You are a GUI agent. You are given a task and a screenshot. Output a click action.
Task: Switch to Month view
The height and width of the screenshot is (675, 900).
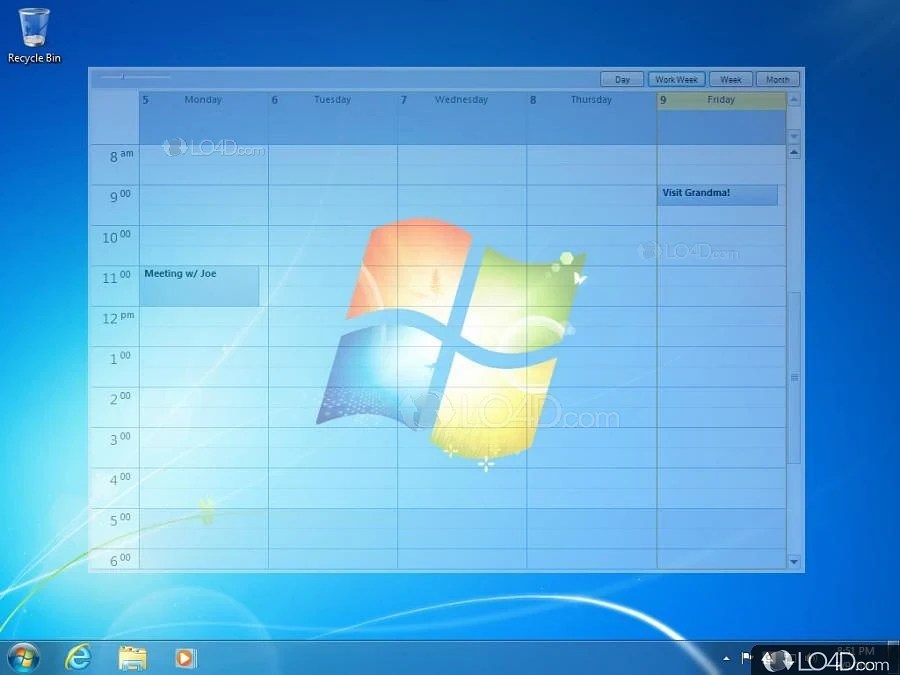(x=778, y=78)
